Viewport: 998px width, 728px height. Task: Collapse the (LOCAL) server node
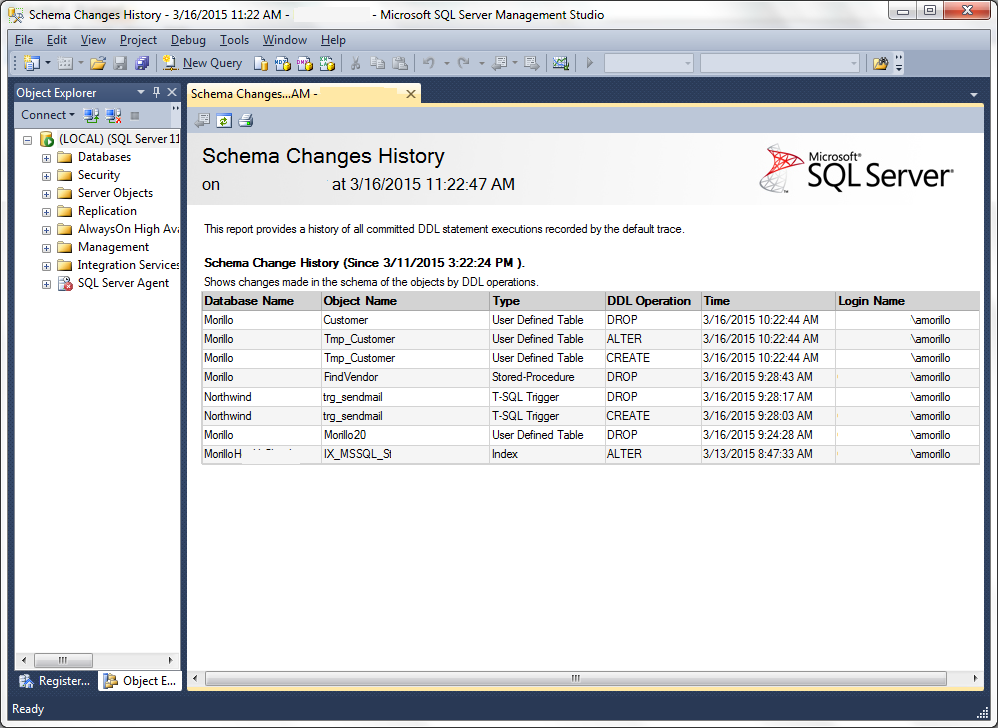click(27, 139)
